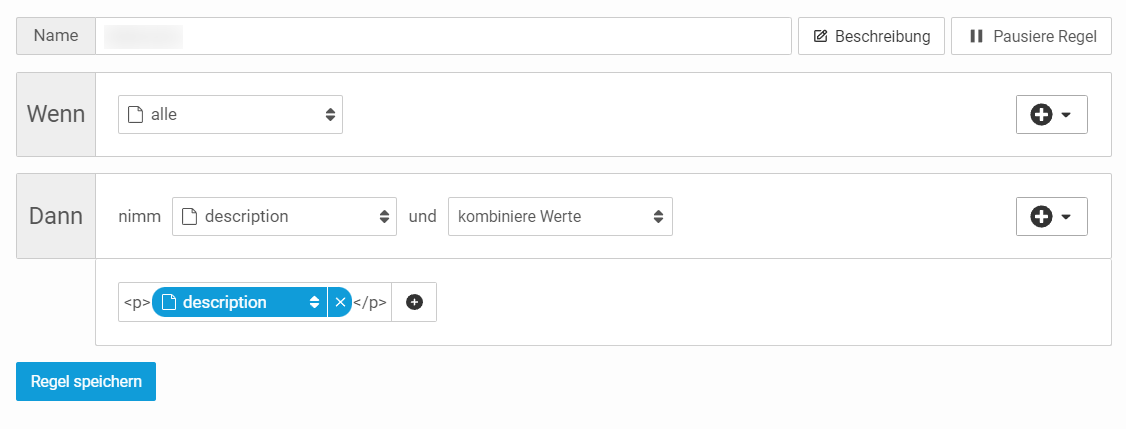Add value with small plus circle icon
The image size is (1126, 429).
pyautogui.click(x=414, y=303)
